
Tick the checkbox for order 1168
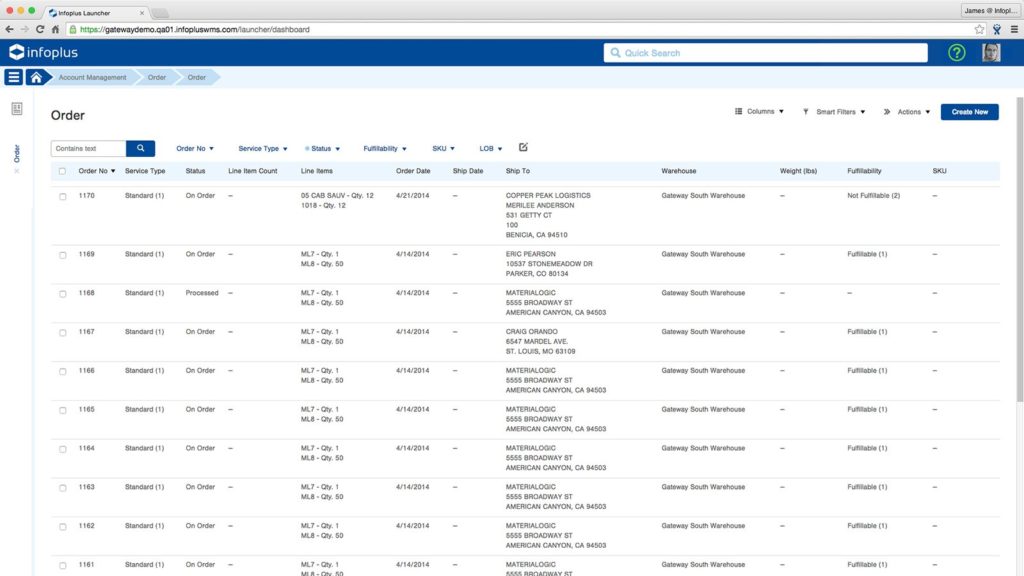click(x=62, y=294)
